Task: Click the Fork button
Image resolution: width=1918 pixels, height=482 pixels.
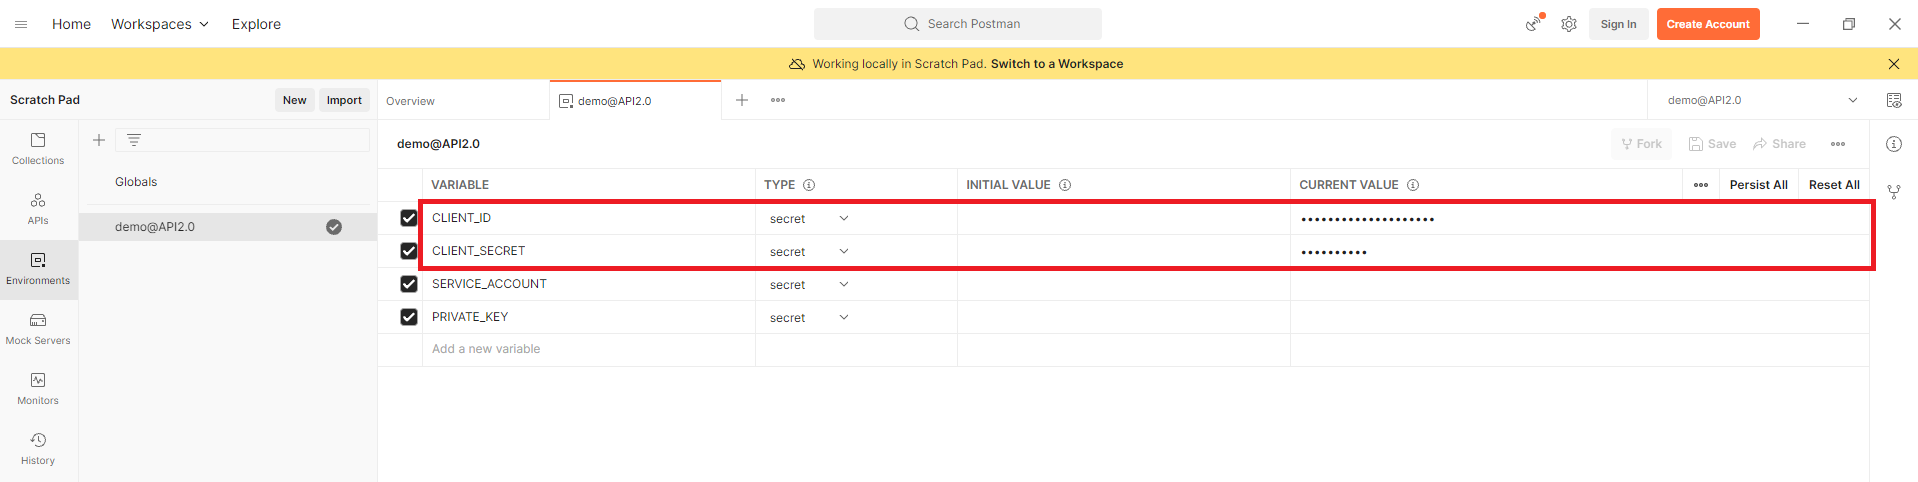Action: pyautogui.click(x=1641, y=144)
